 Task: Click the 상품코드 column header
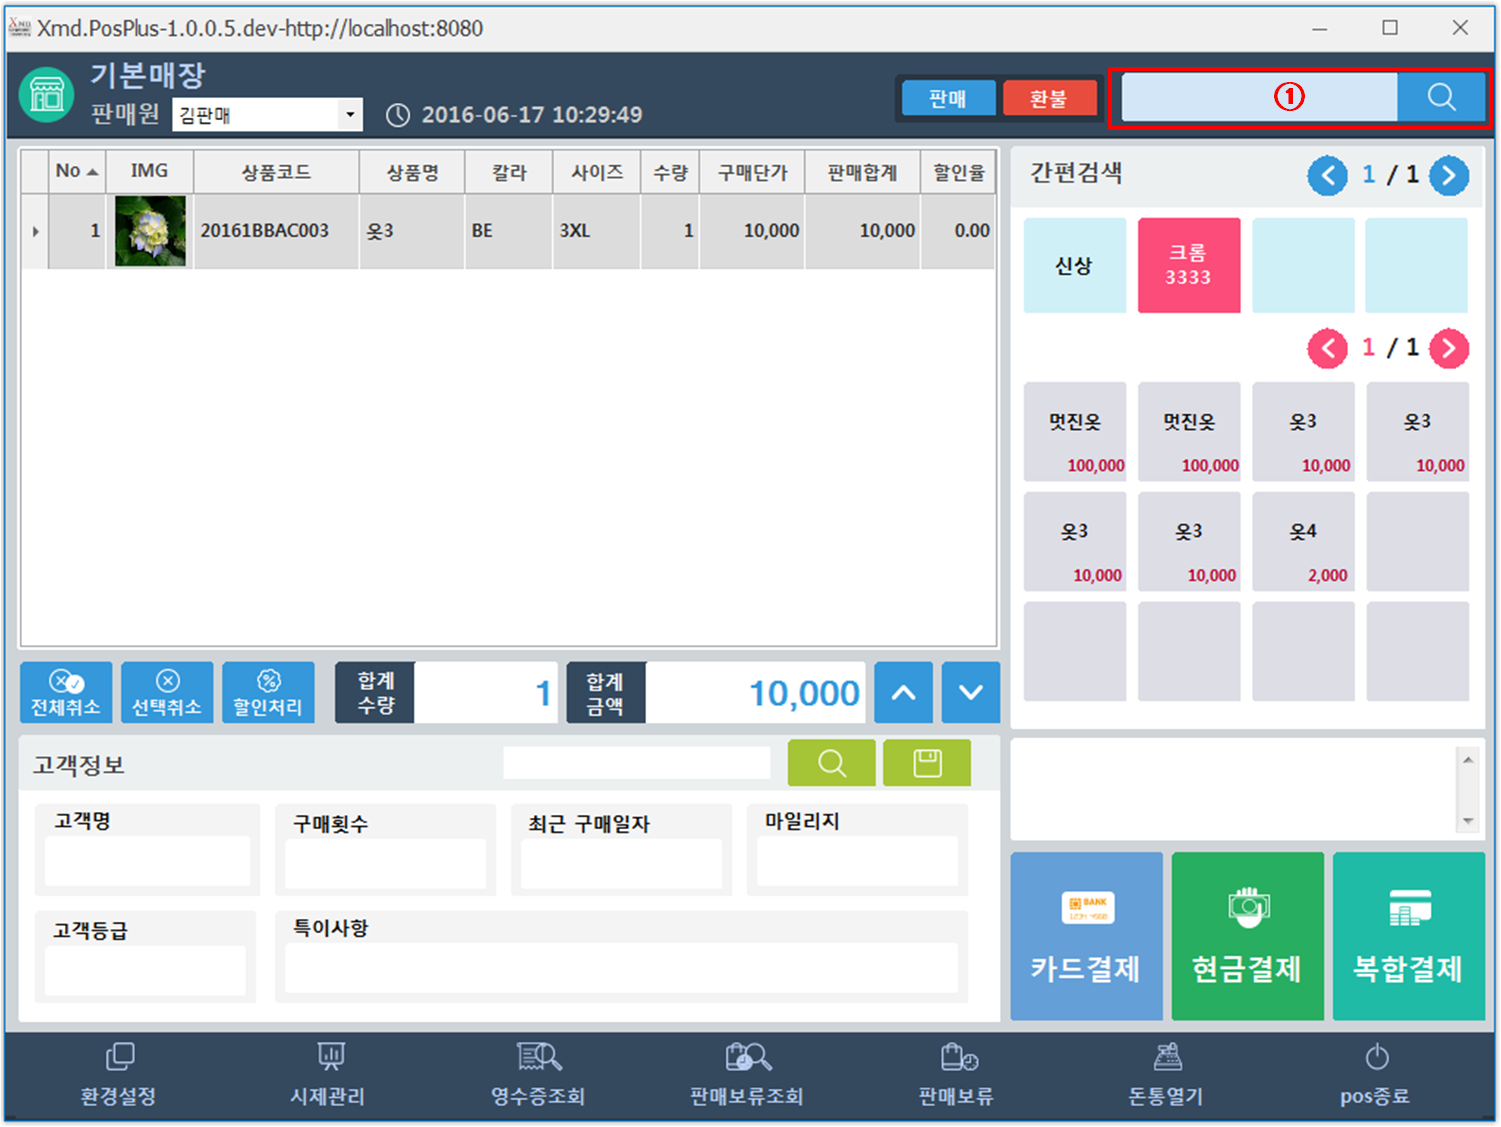pos(276,172)
